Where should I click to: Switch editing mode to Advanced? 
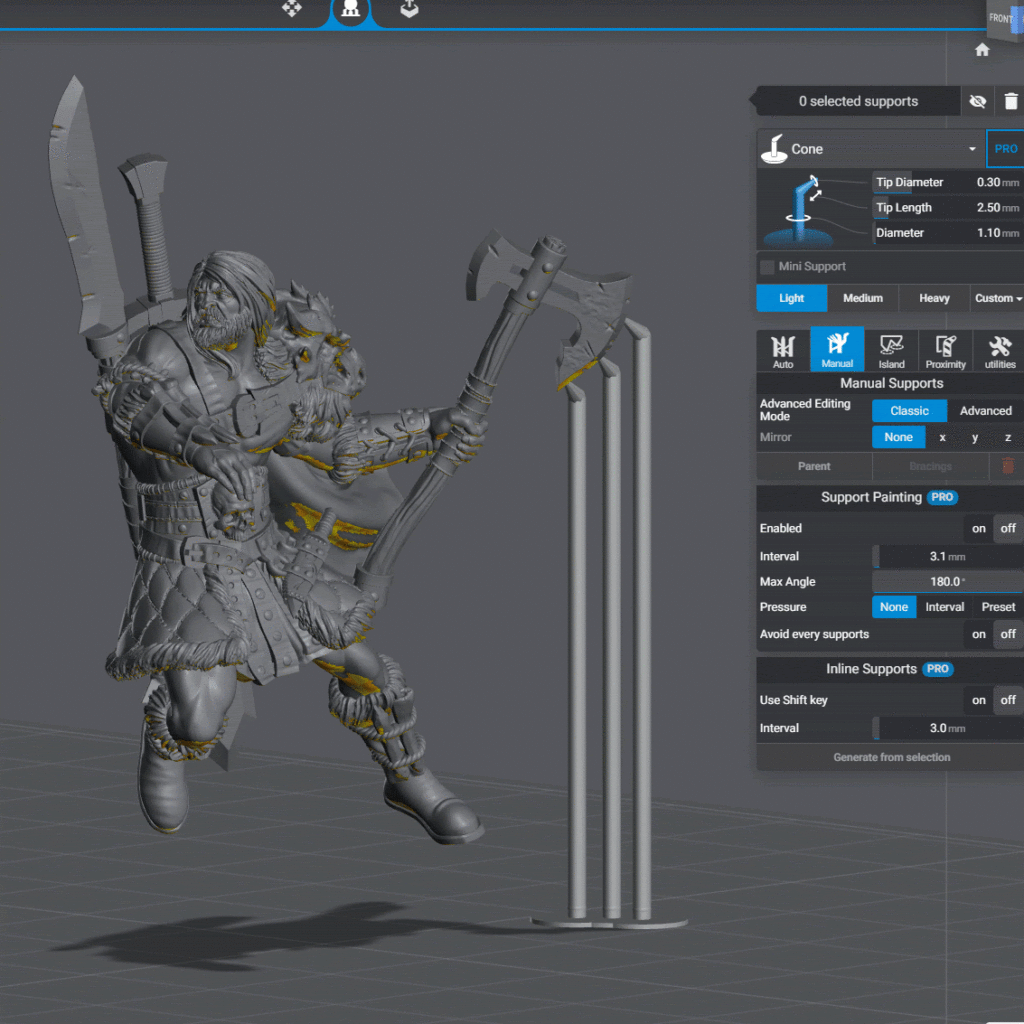[985, 411]
